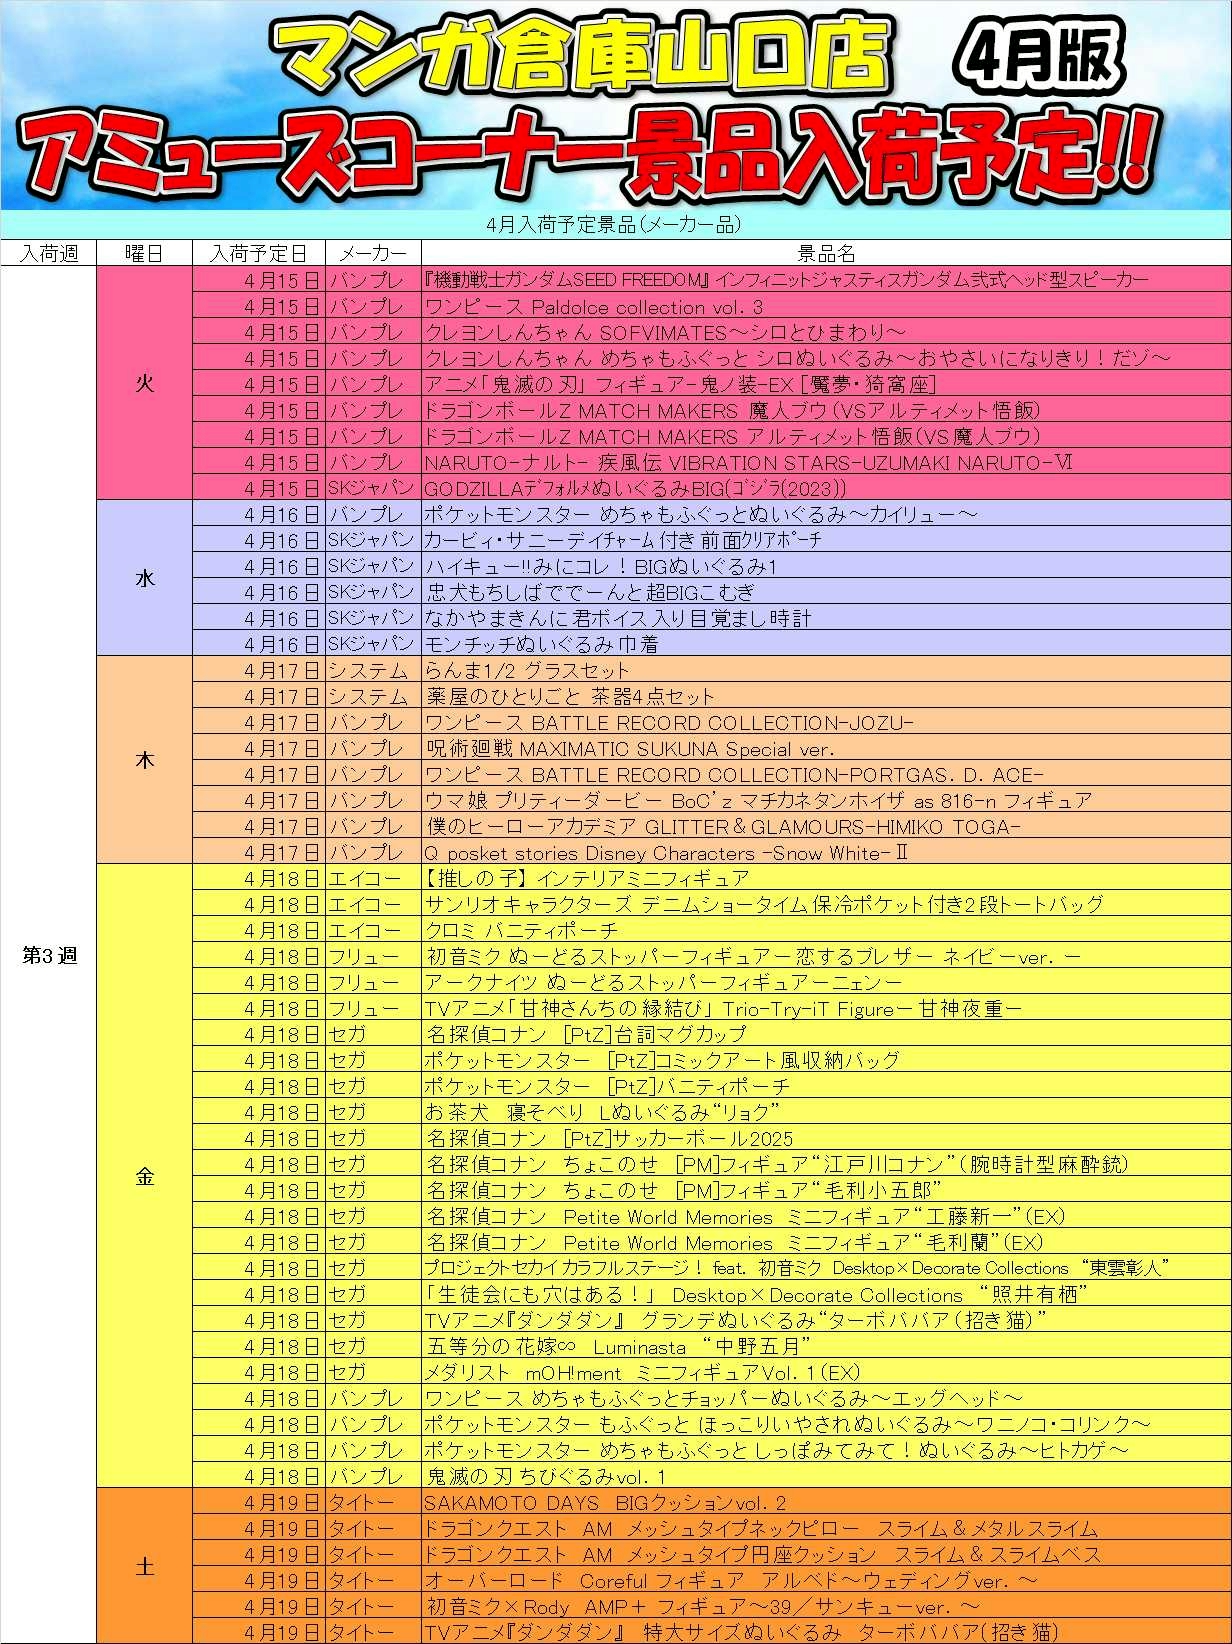This screenshot has width=1232, height=1644.
Task: Select the 第3週 week cell
Action: [x=48, y=956]
